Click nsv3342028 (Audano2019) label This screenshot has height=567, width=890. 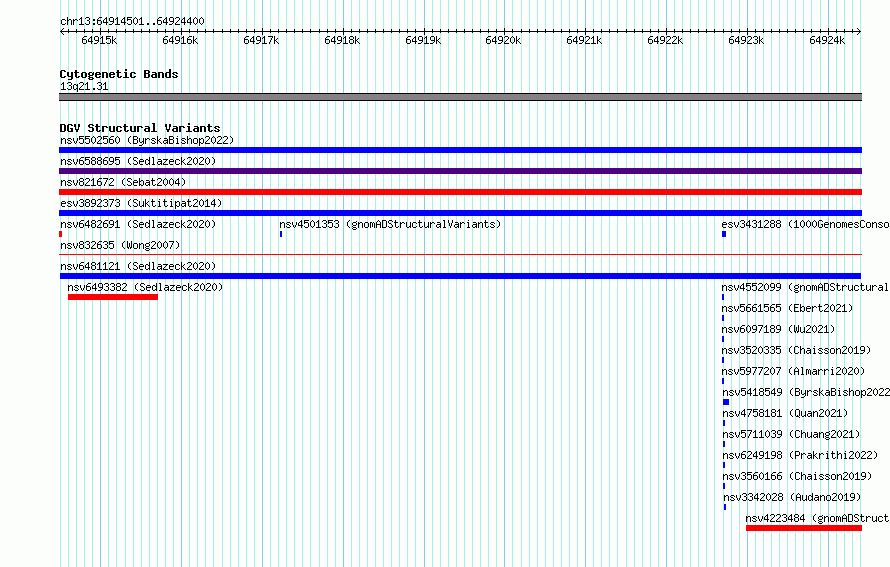coord(792,497)
